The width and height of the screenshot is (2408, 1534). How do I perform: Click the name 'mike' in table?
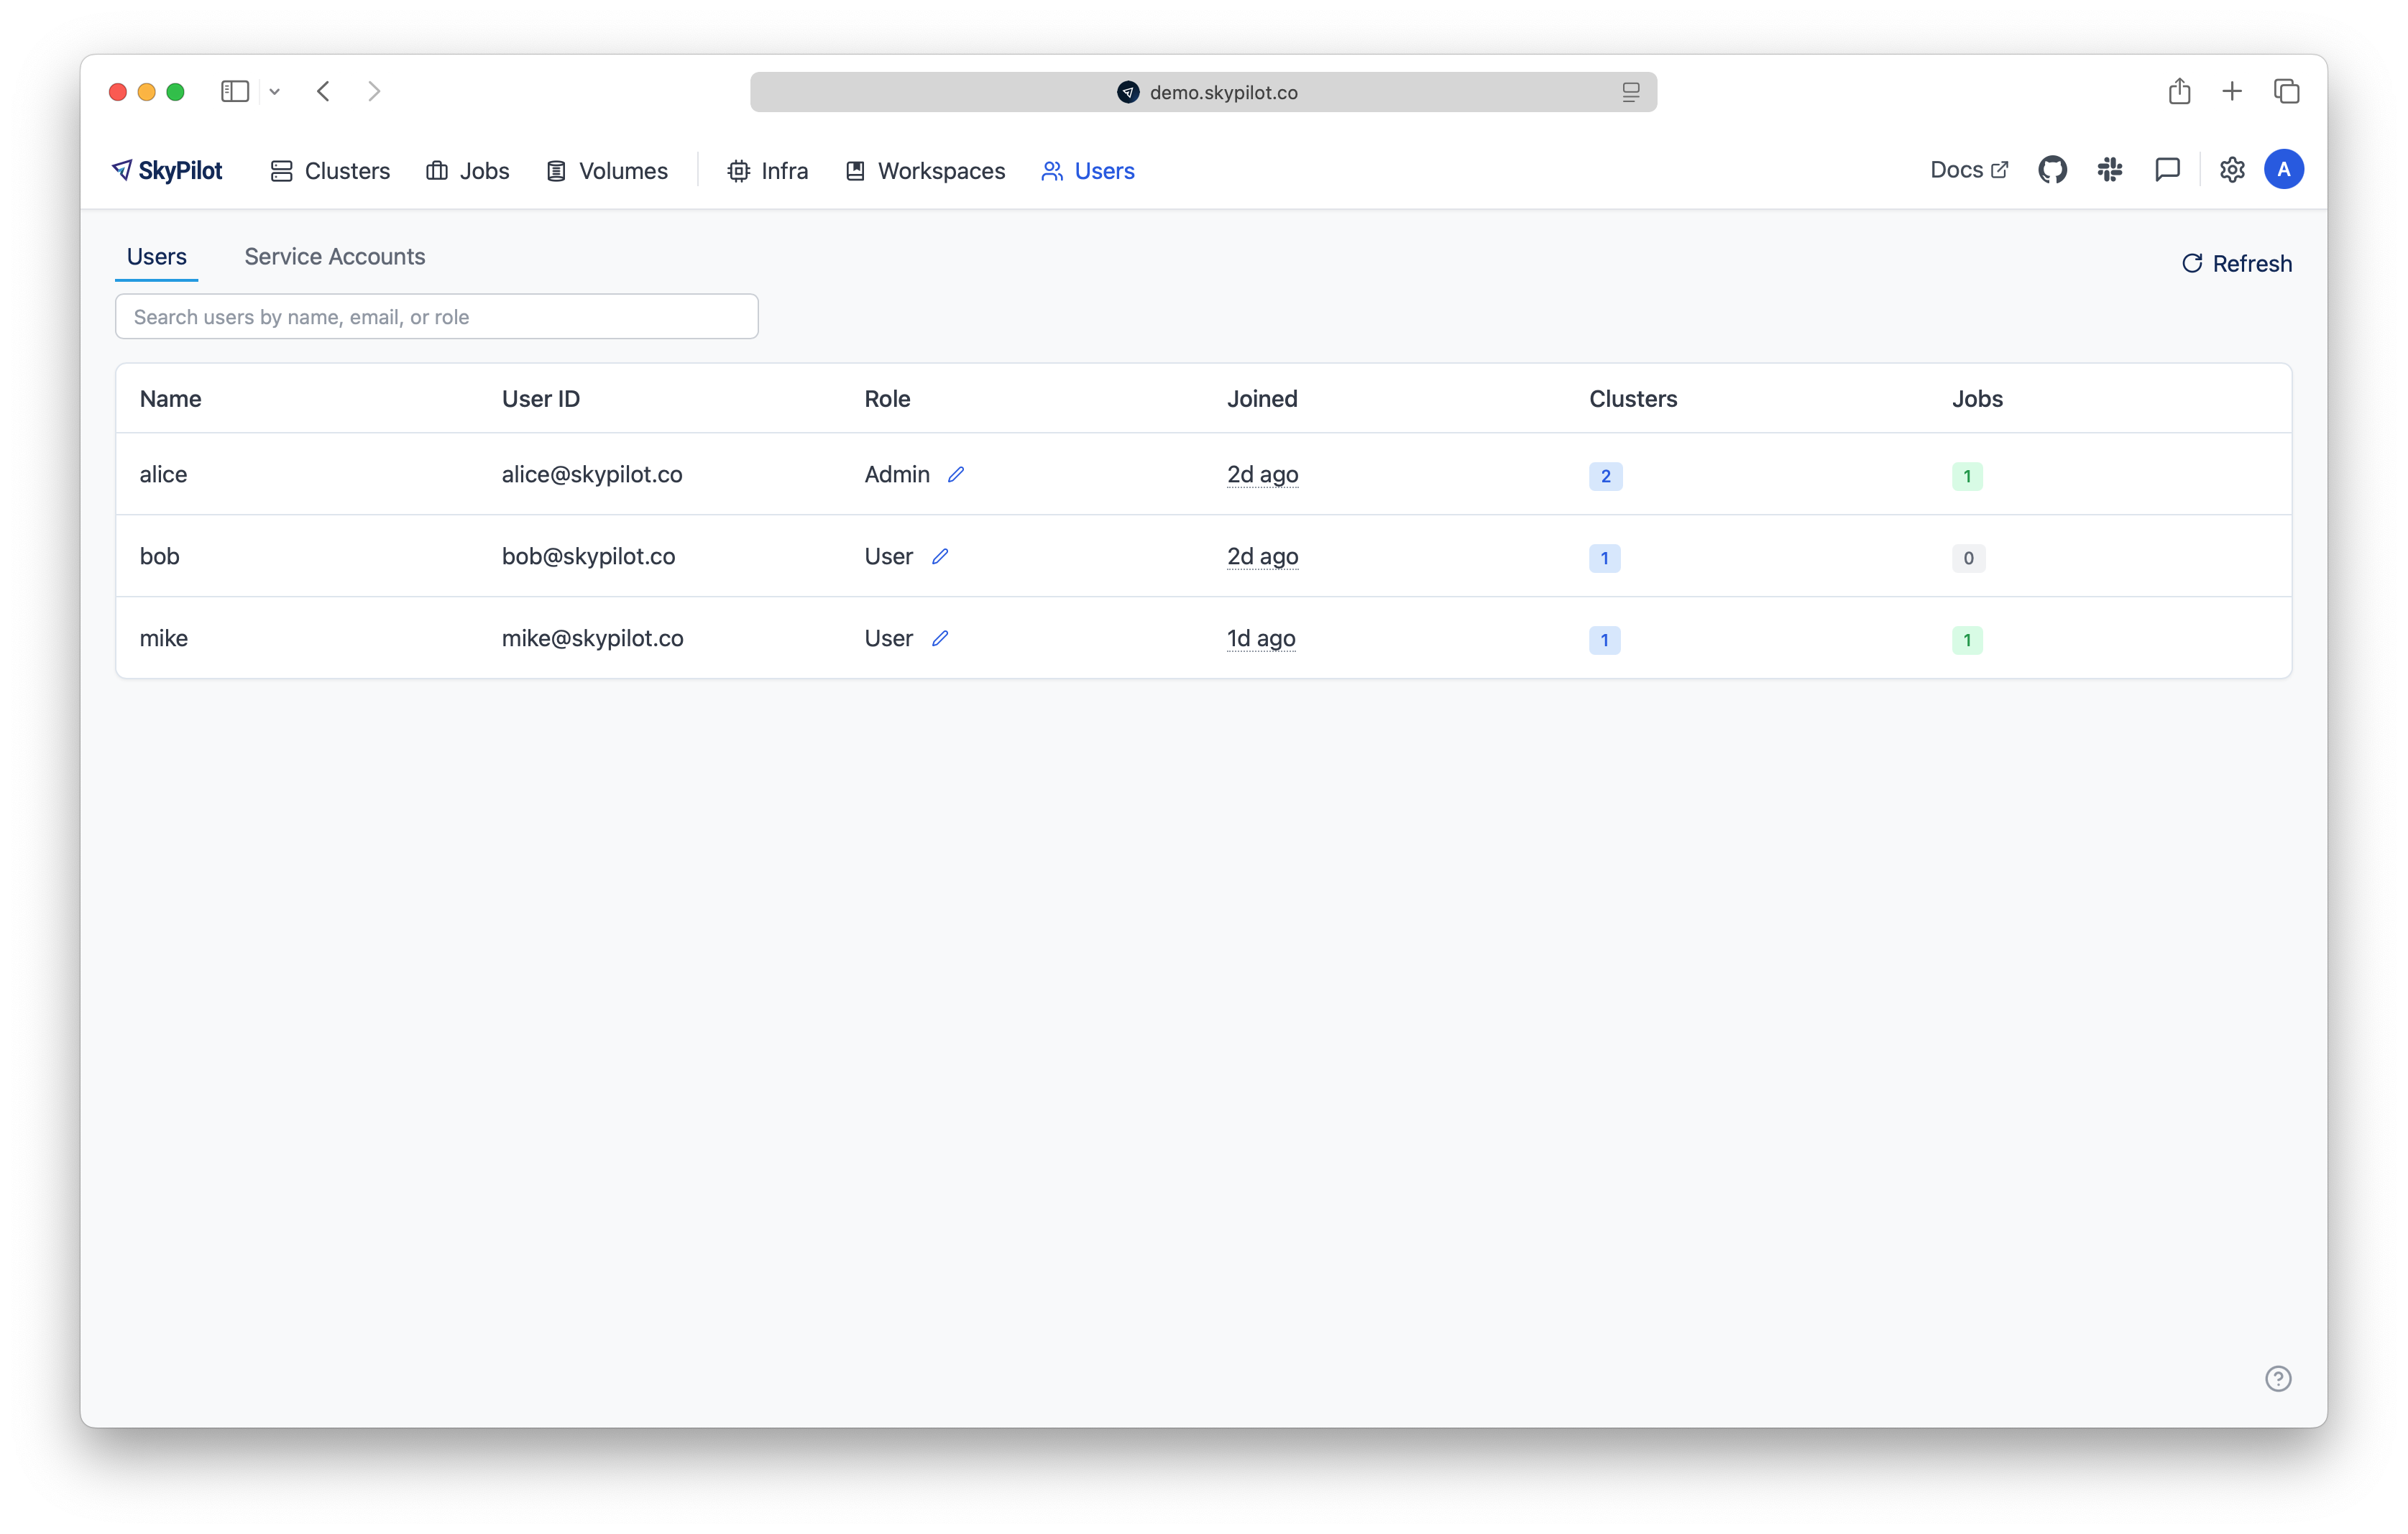coord(164,638)
